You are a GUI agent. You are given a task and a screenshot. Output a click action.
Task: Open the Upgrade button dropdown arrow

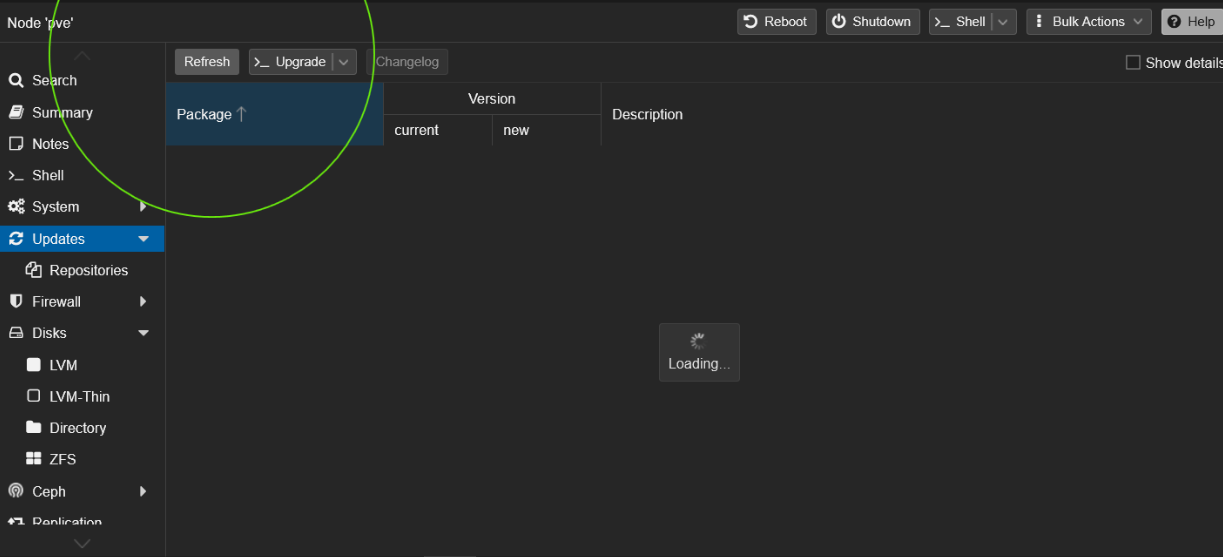tap(344, 62)
